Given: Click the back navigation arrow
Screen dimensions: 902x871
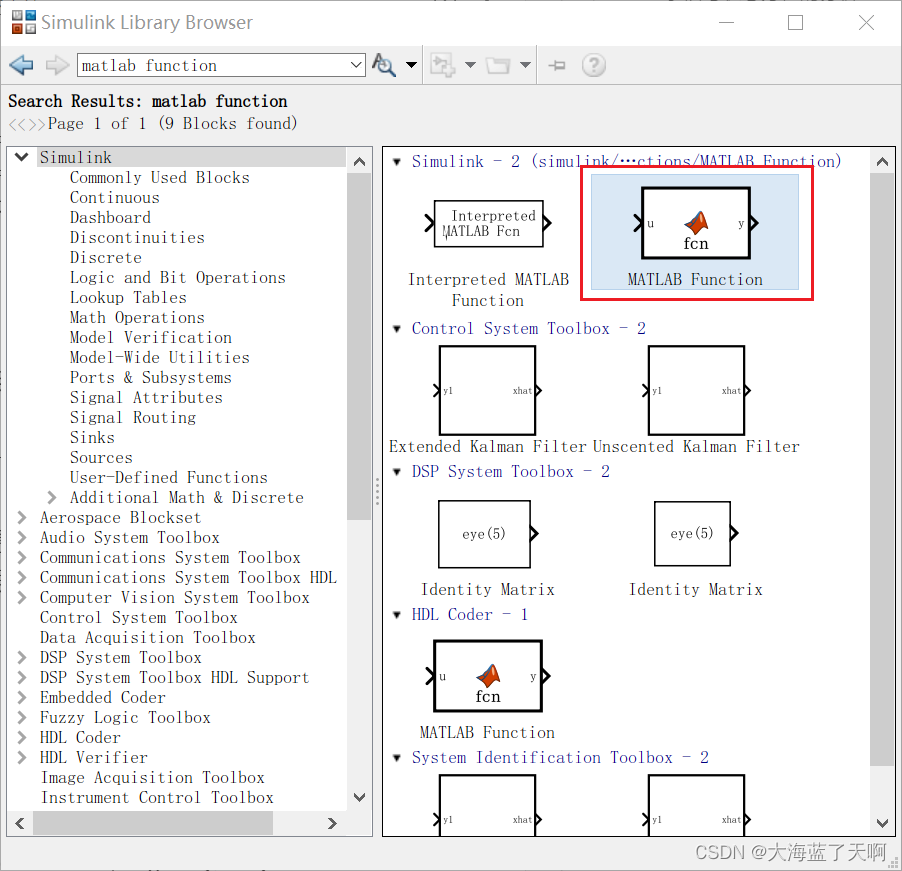Looking at the screenshot, I should click(21, 64).
